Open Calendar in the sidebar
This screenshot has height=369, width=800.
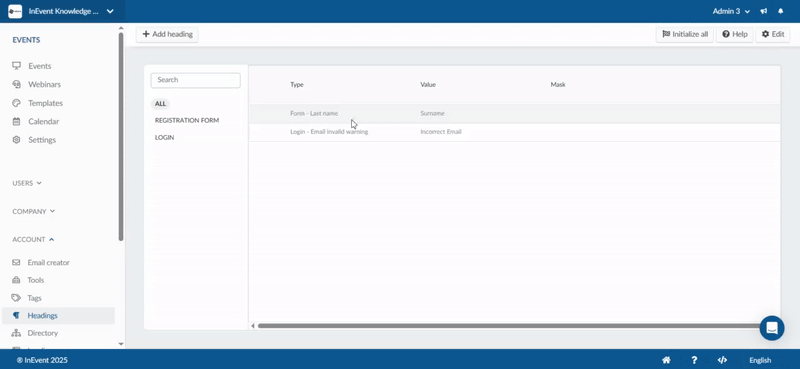[43, 121]
